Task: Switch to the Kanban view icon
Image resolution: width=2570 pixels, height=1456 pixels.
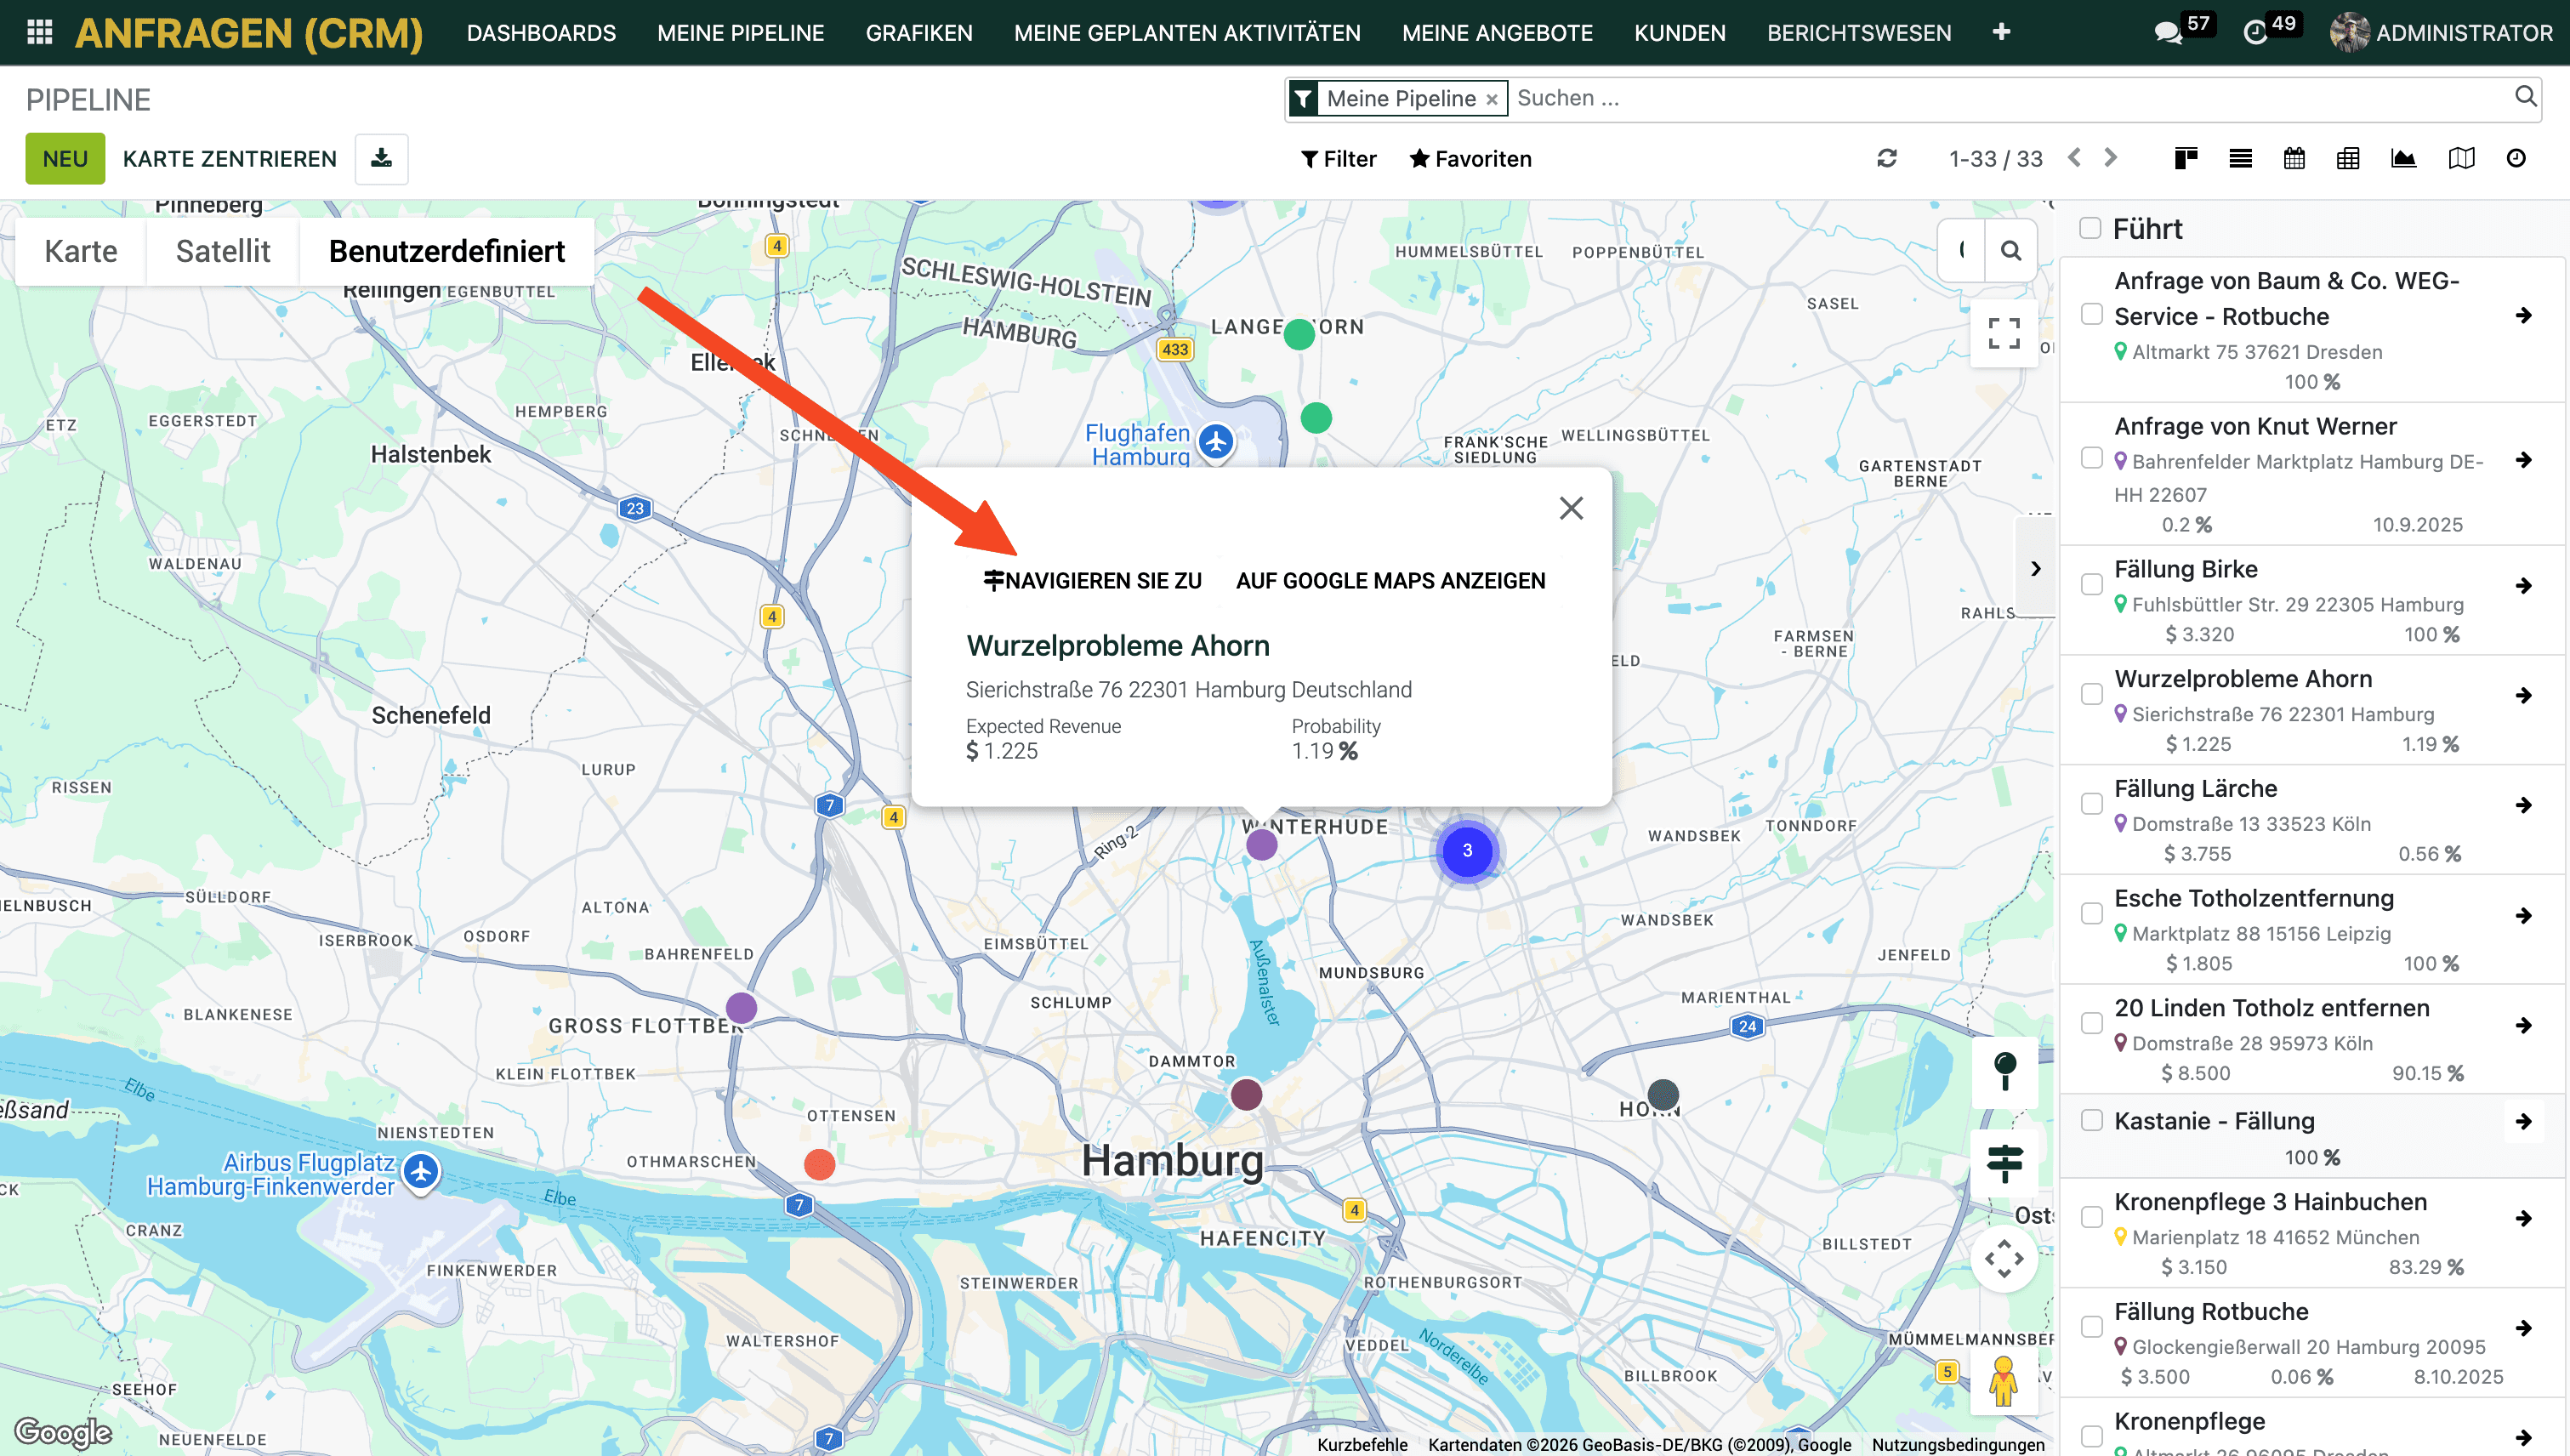Action: [2186, 158]
